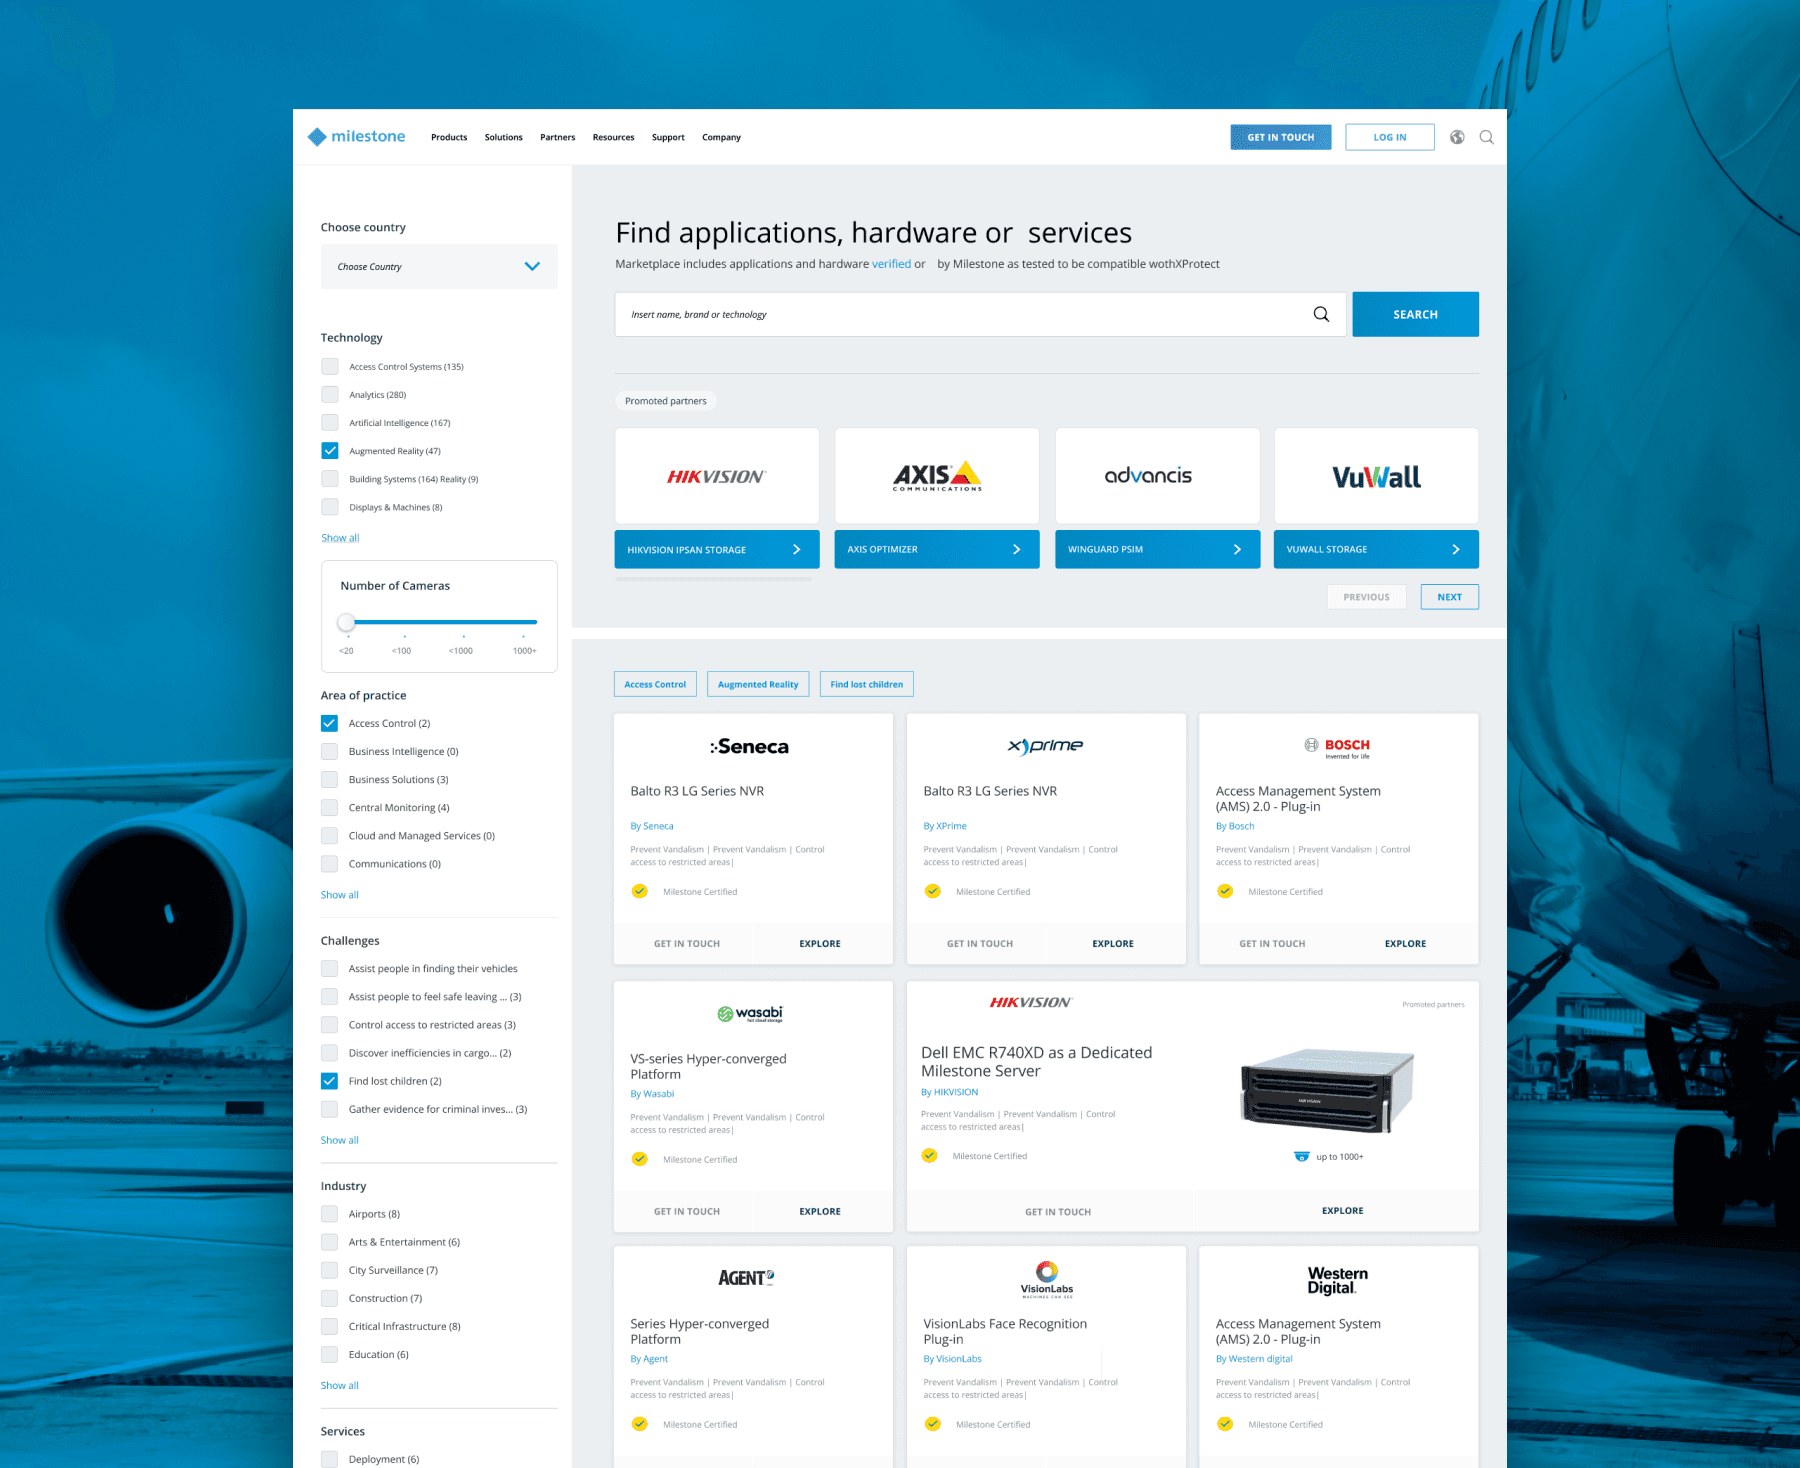
Task: Click Next in promoted partners pager
Action: (1449, 597)
